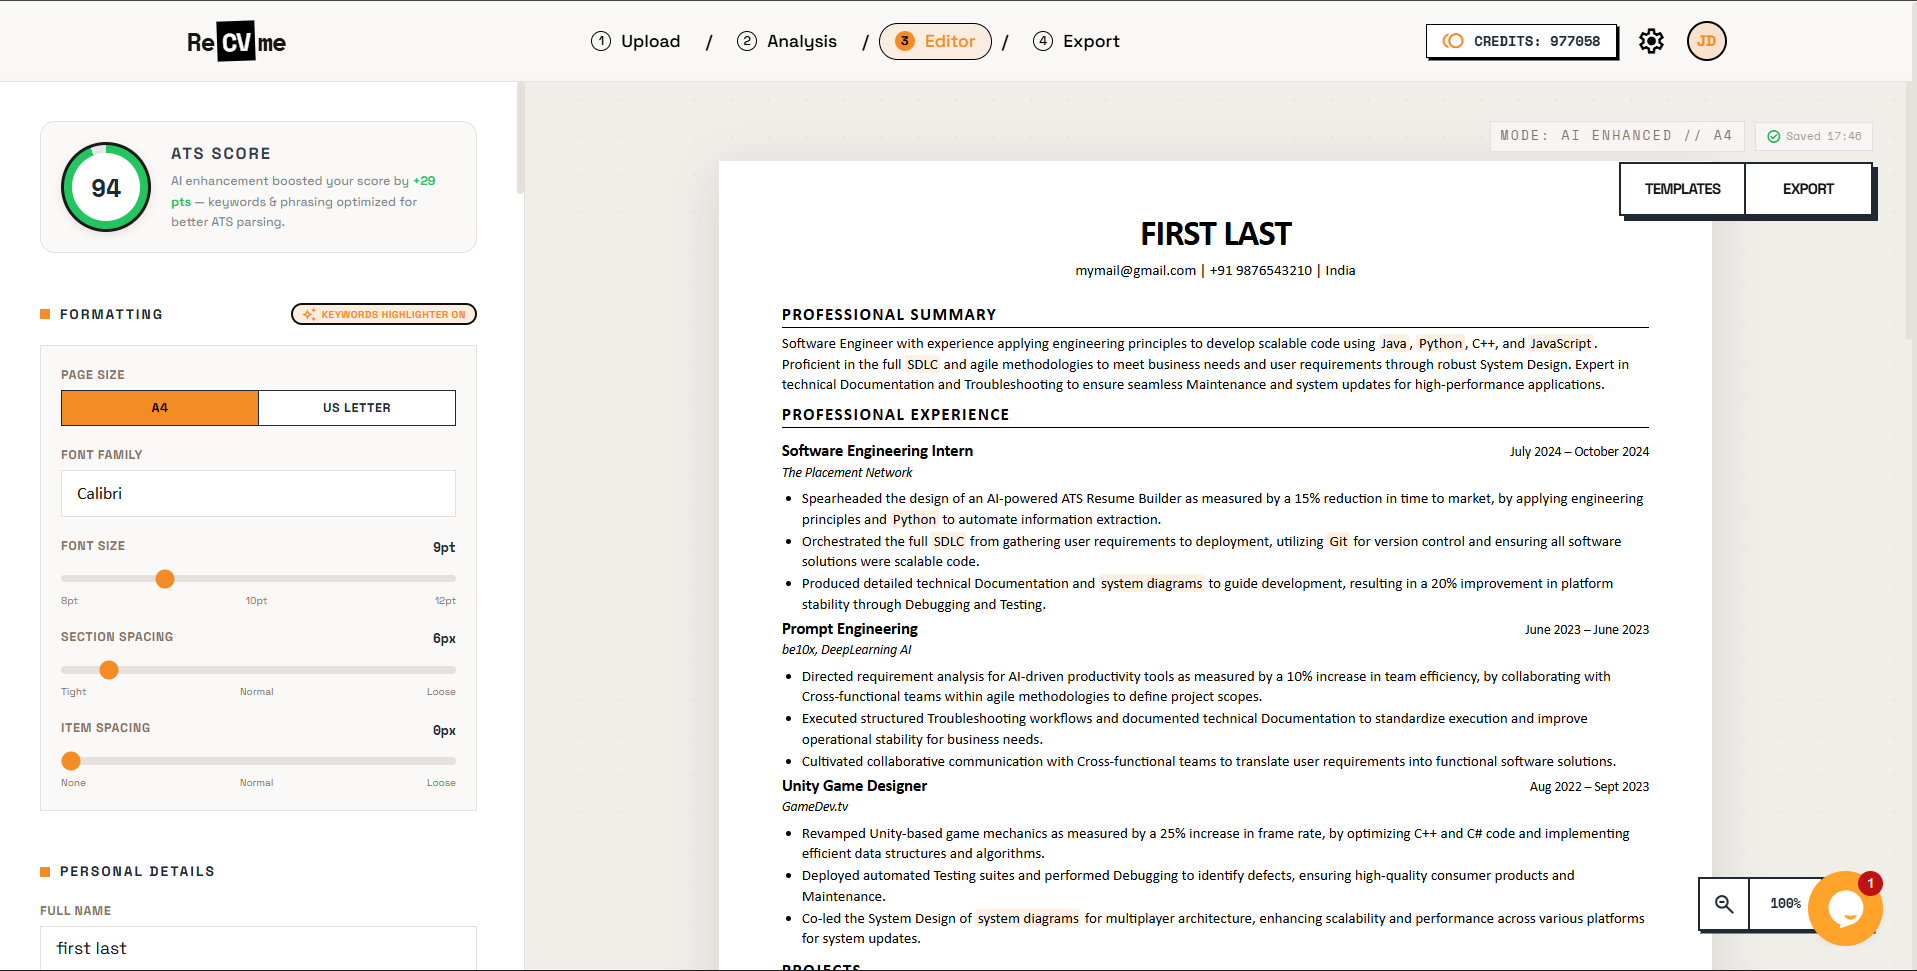
Task: Click the Prompt Engineering job title
Action: (850, 629)
